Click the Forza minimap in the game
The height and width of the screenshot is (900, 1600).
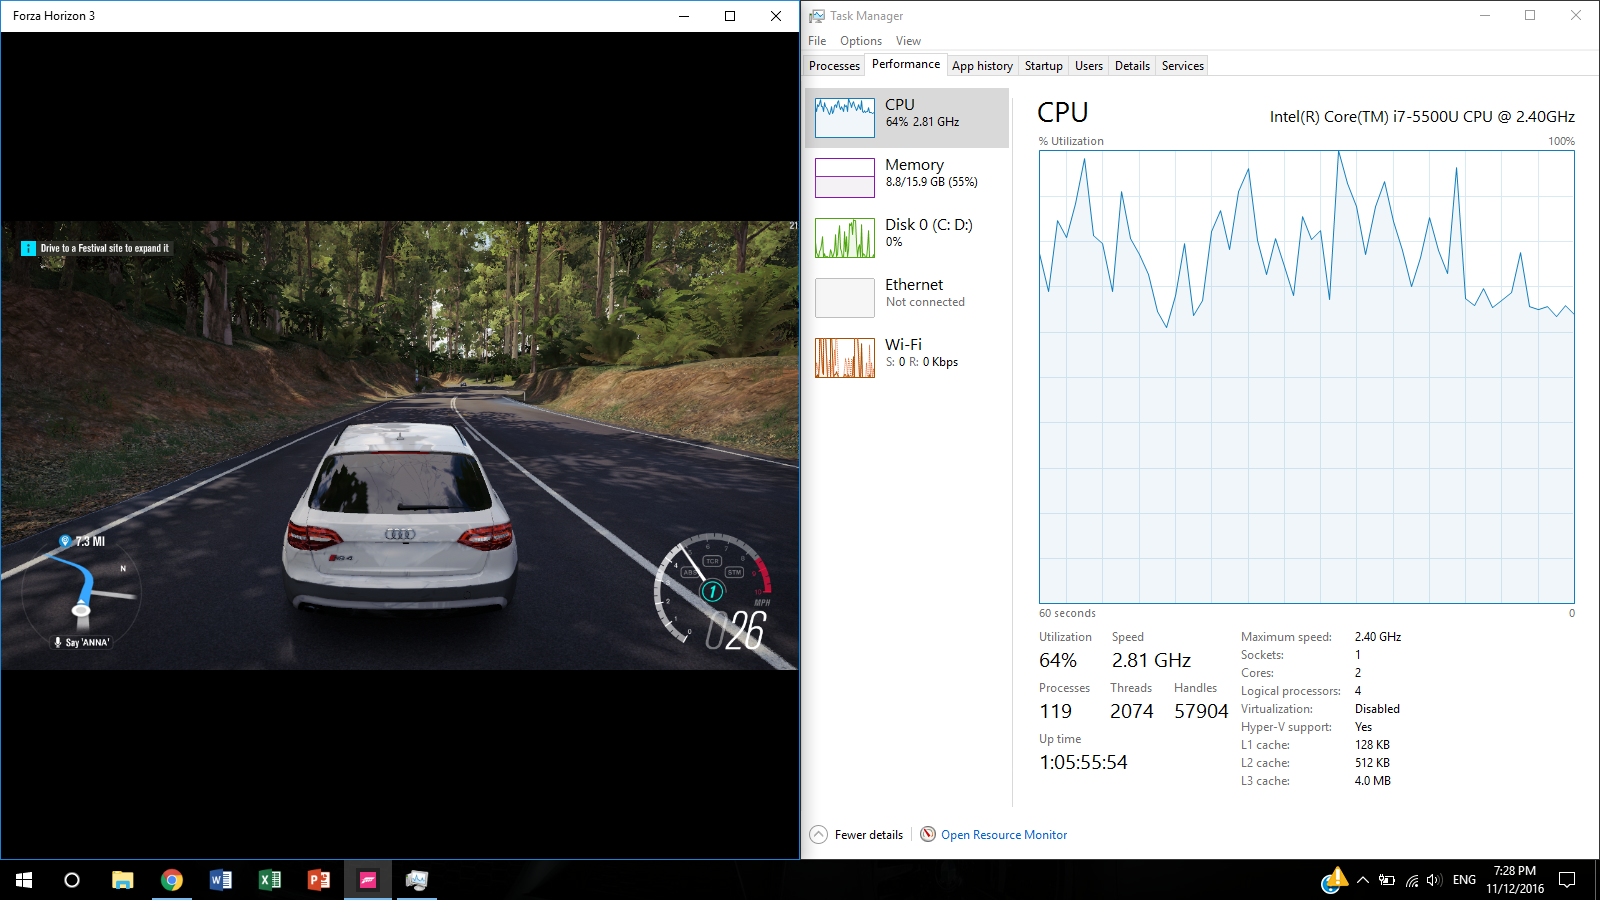coord(82,592)
